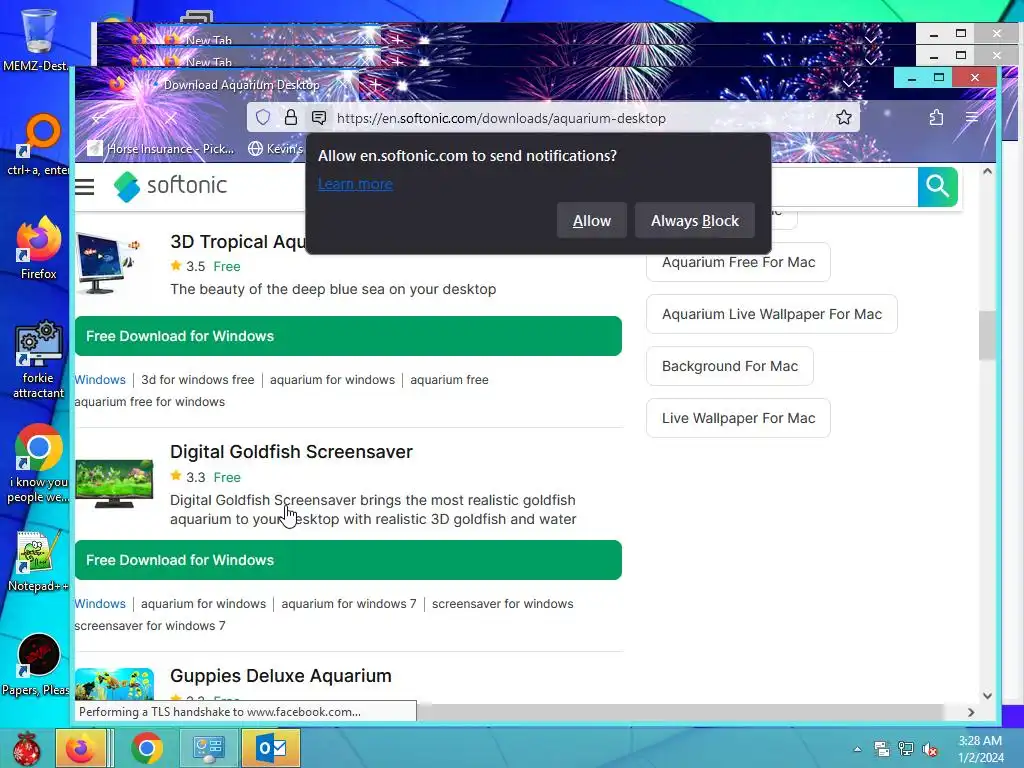
Task: Click Chrome taskbar icon
Action: (x=147, y=748)
